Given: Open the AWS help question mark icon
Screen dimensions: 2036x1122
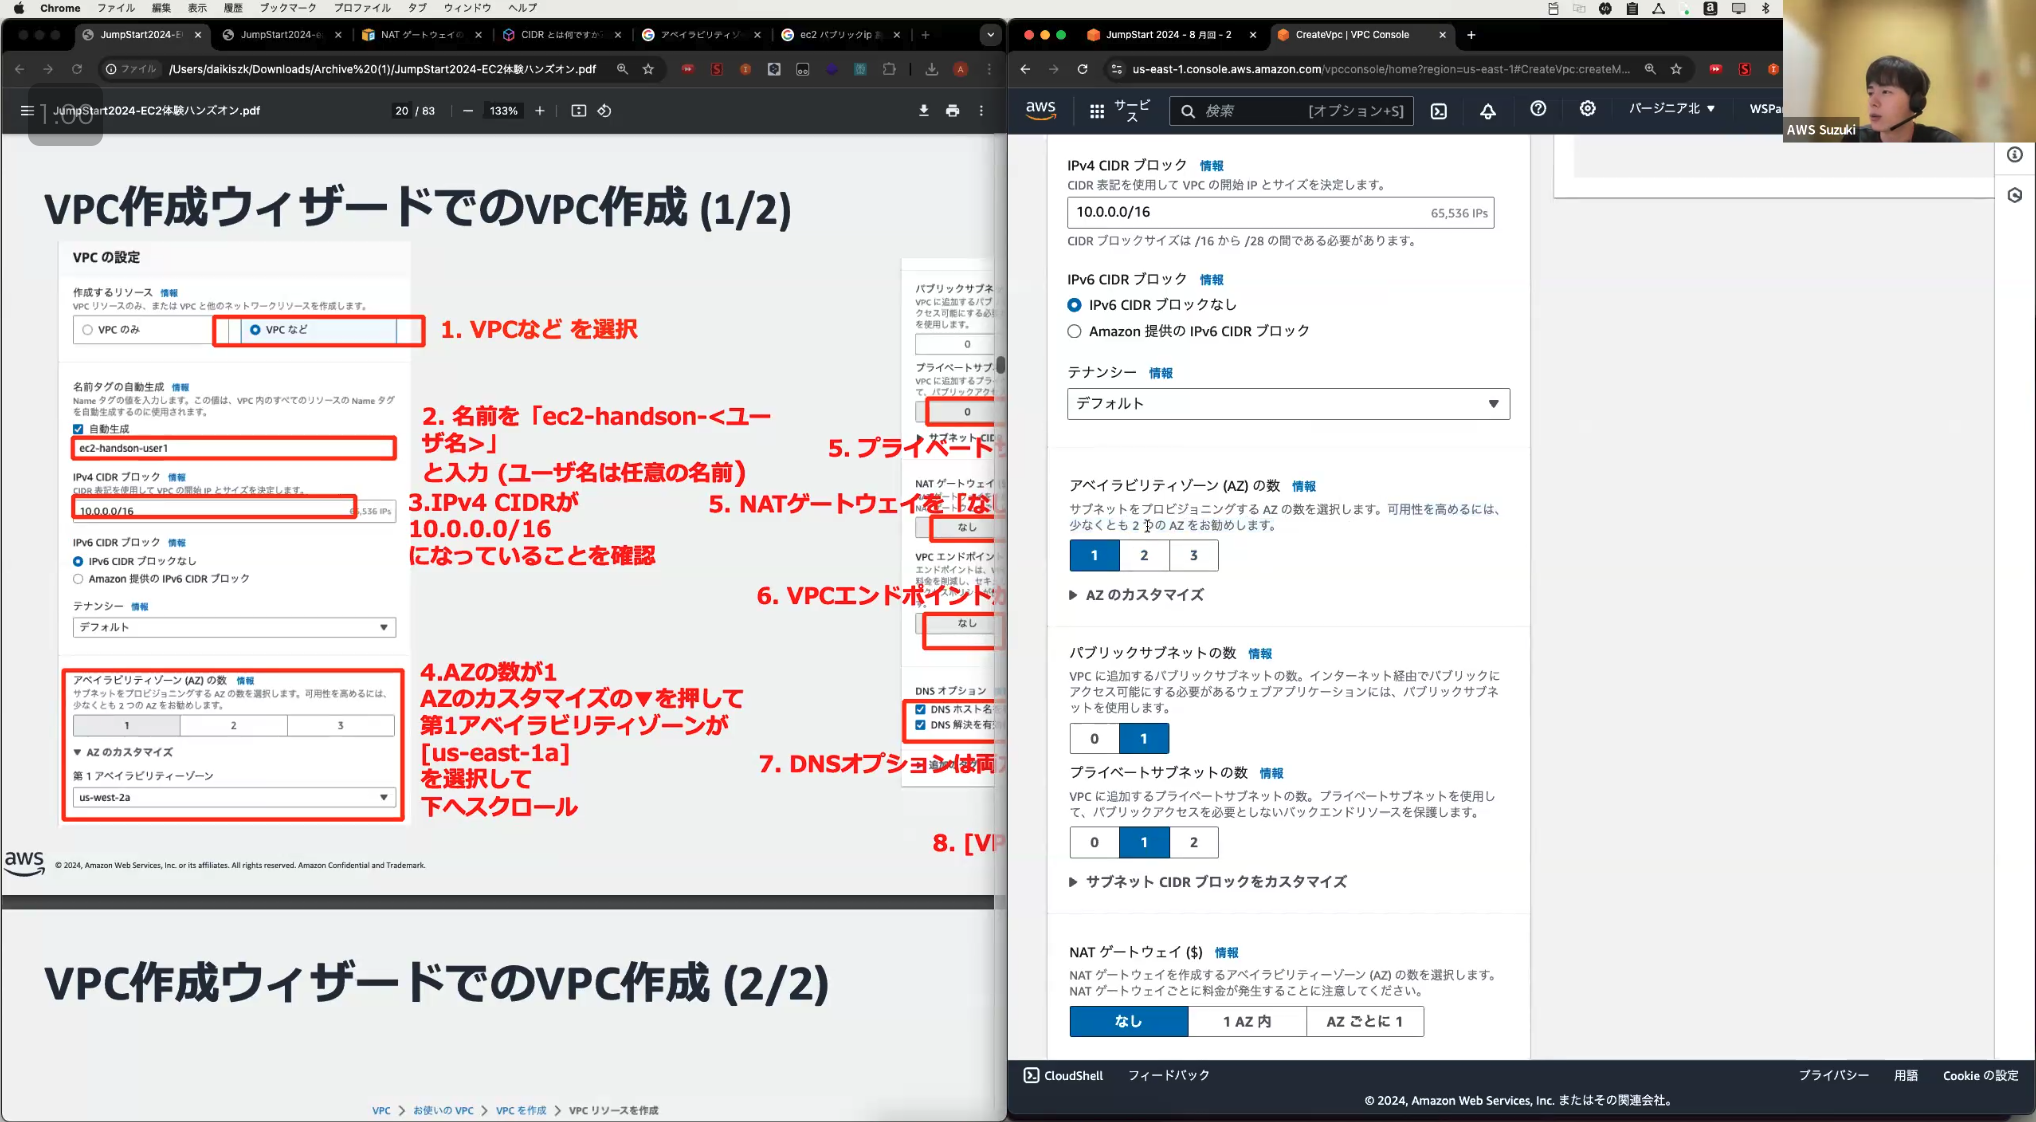Looking at the screenshot, I should (x=1537, y=109).
